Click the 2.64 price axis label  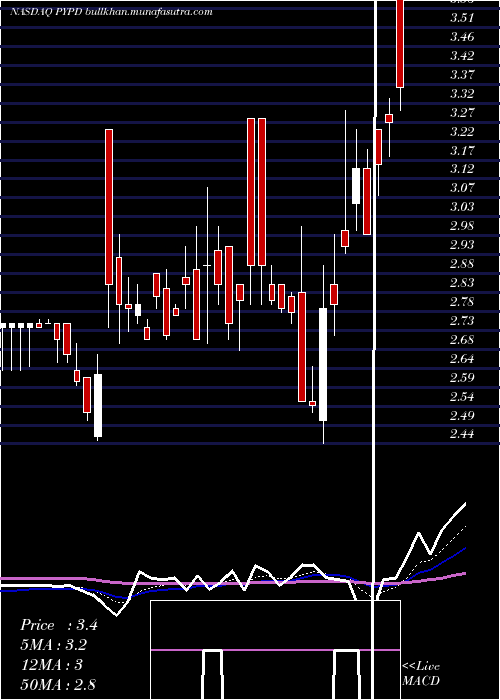(x=461, y=358)
